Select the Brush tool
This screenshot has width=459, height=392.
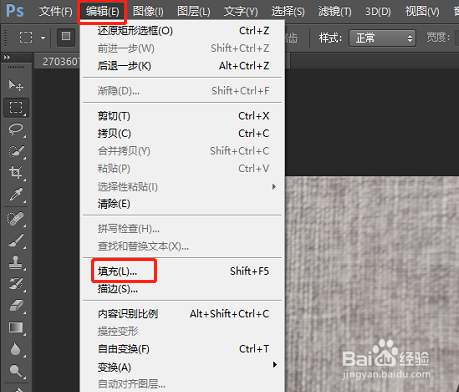point(16,241)
